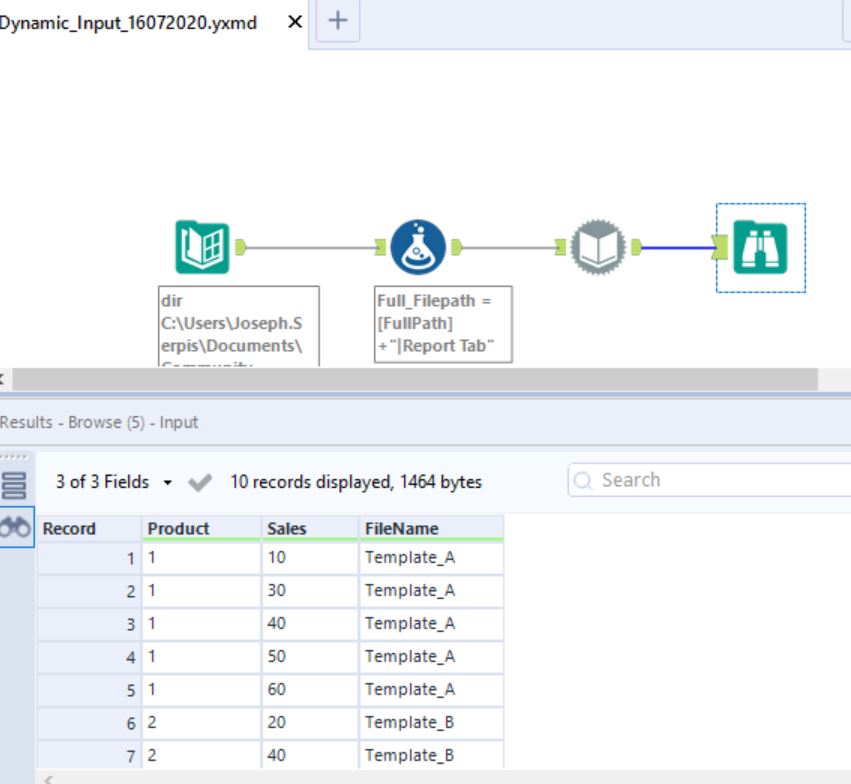Switch to data view via small binoculars icon
The width and height of the screenshot is (851, 784).
point(15,527)
